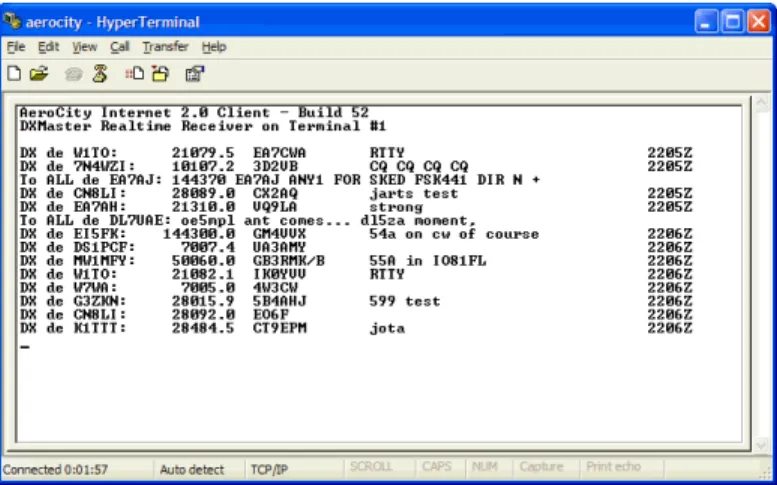Click the Connected 0:01:57 status entry
This screenshot has width=777, height=485.
55,469
